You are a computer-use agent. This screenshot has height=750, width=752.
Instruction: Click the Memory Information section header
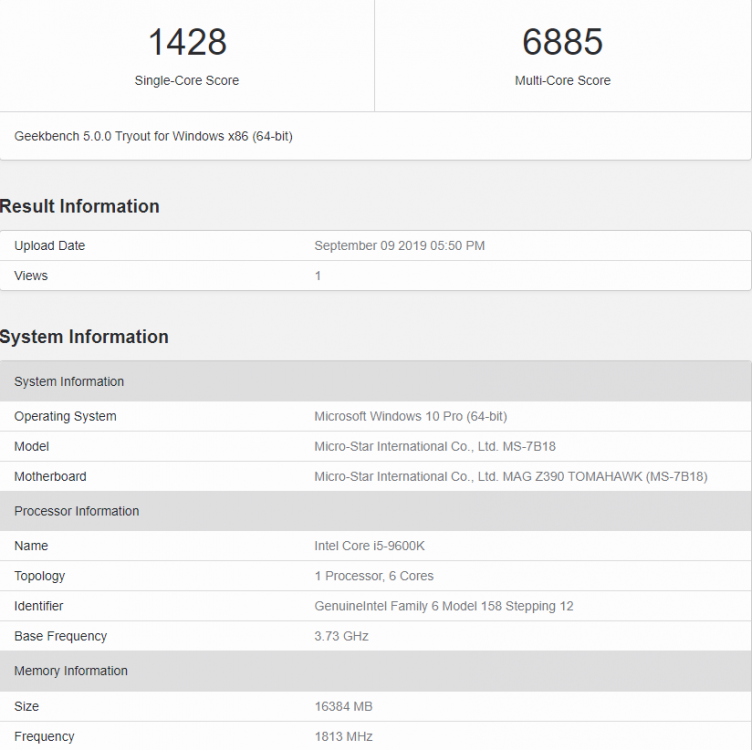pyautogui.click(x=376, y=671)
